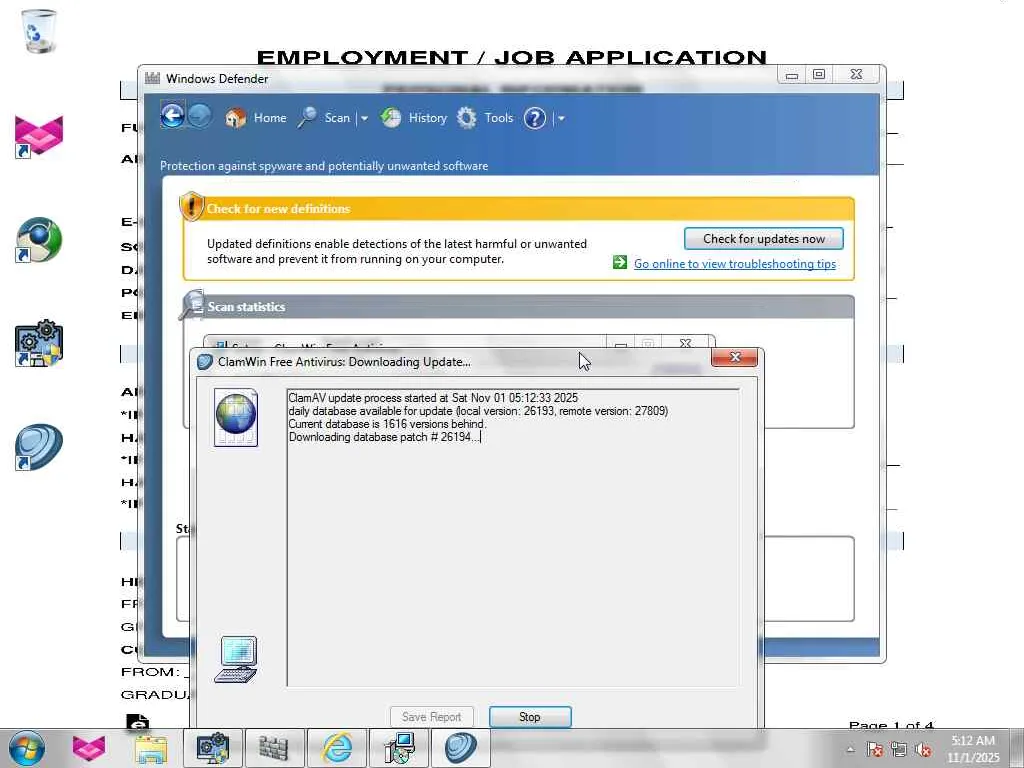The image size is (1024, 768).
Task: Click 'Current database is 1616 versions behind' line
Action: click(x=387, y=424)
